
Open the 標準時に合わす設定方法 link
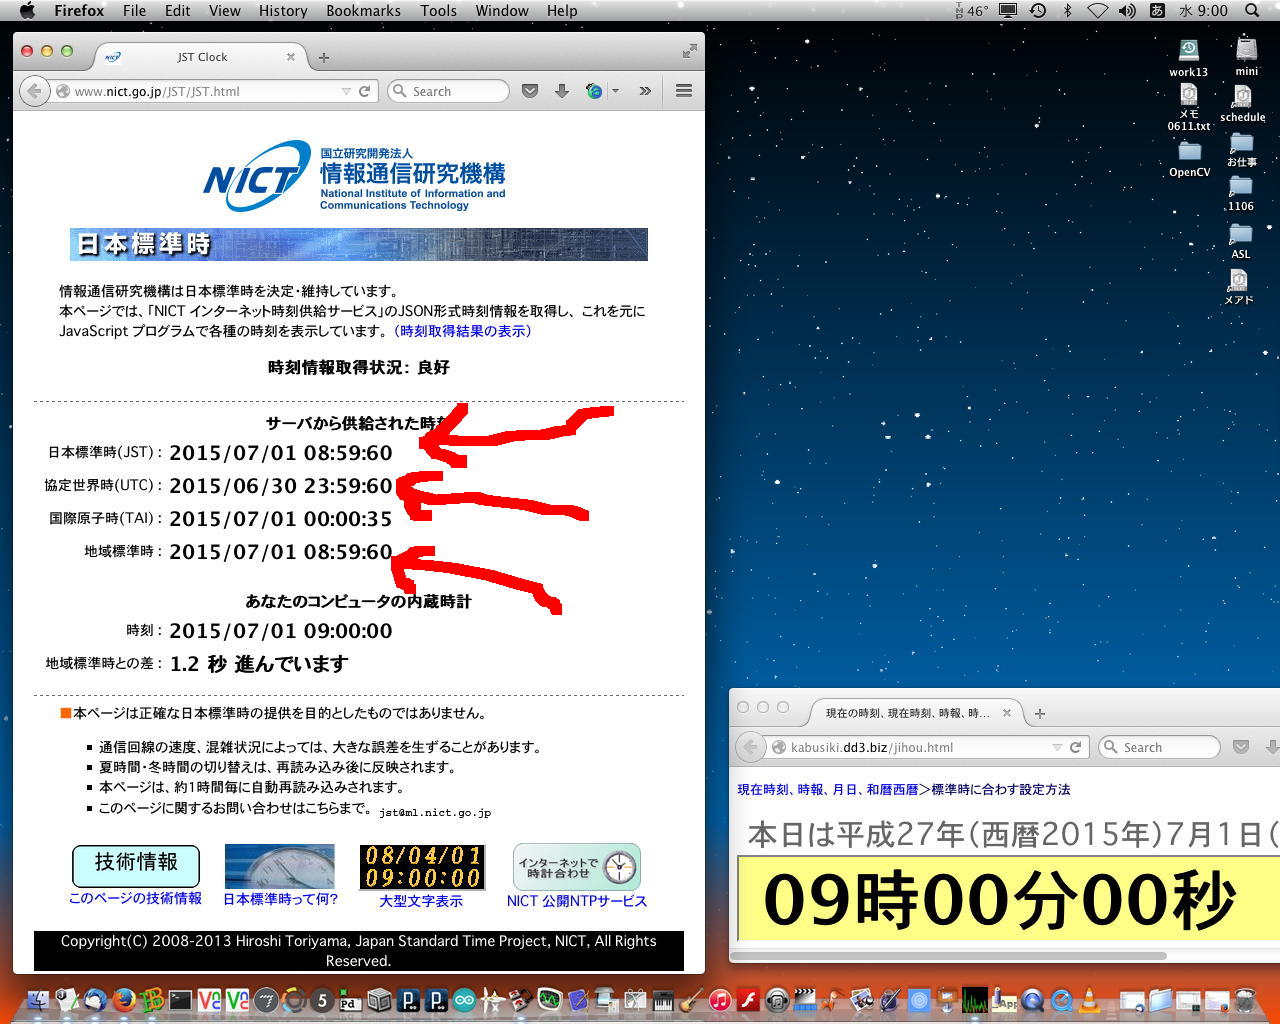point(1001,789)
